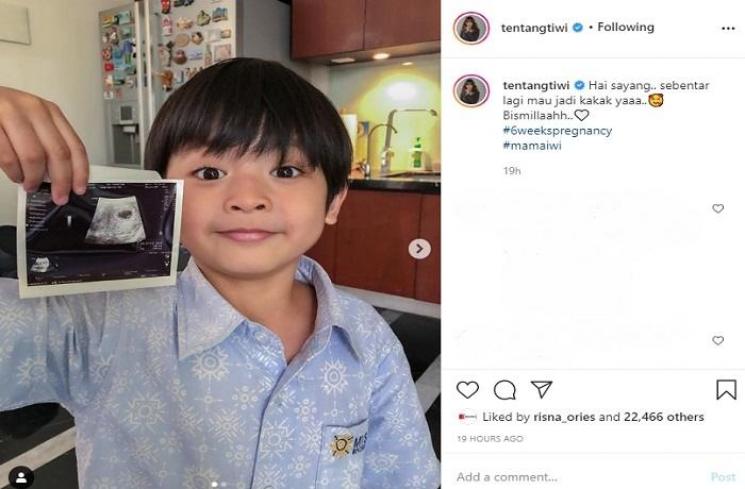Submit comment with Post button
The height and width of the screenshot is (489, 745).
[x=723, y=477]
